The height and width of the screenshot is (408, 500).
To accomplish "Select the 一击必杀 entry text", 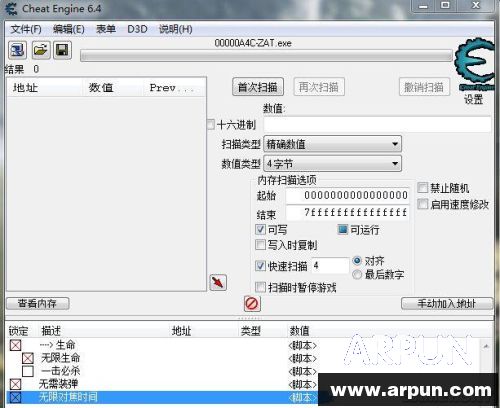I will tap(61, 371).
